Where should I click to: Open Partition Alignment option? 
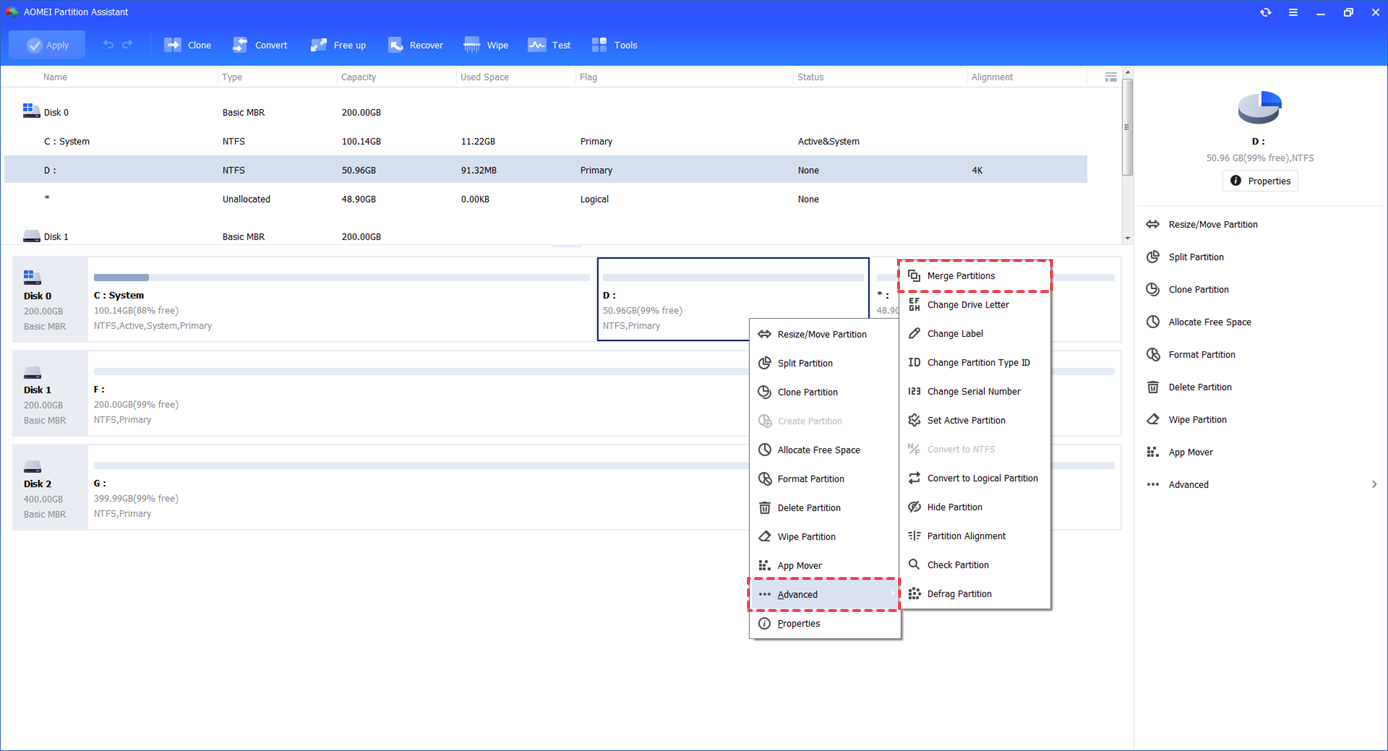tap(975, 536)
